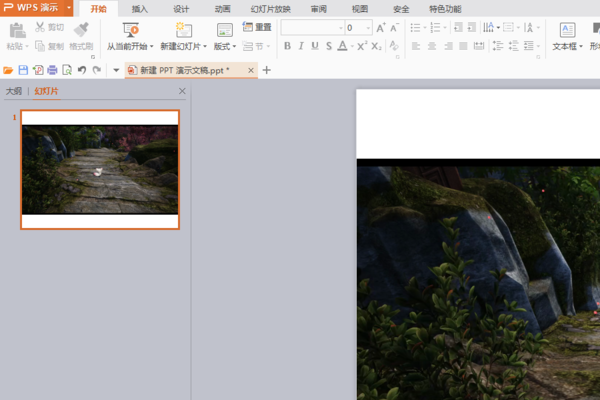Switch to the 动画 ribbon tab

coord(222,9)
